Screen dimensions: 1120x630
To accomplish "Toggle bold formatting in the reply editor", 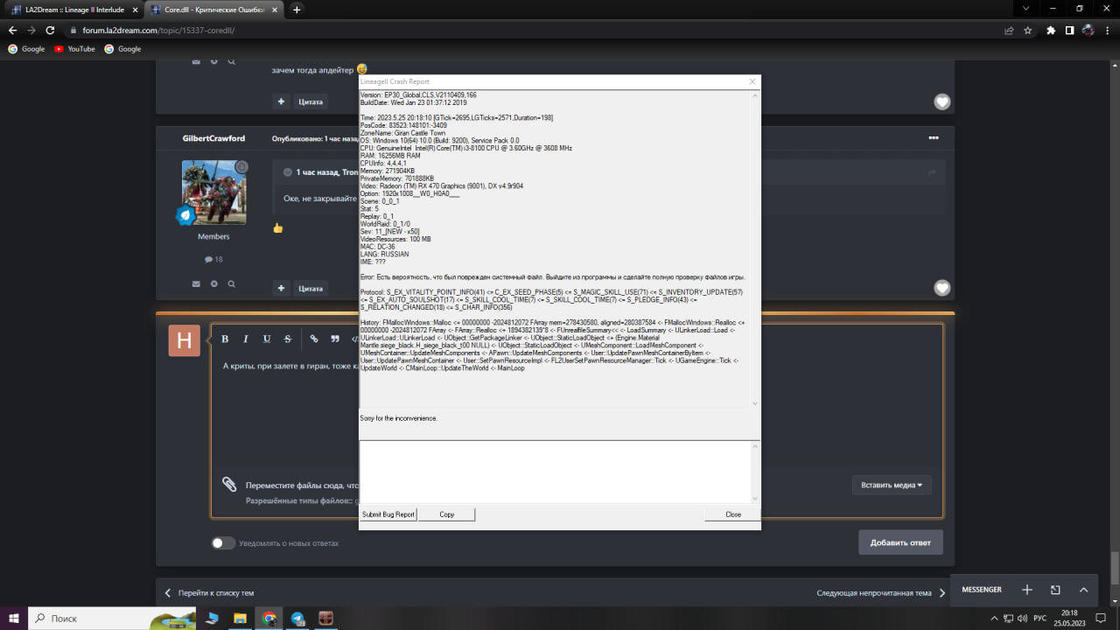I will pyautogui.click(x=225, y=339).
